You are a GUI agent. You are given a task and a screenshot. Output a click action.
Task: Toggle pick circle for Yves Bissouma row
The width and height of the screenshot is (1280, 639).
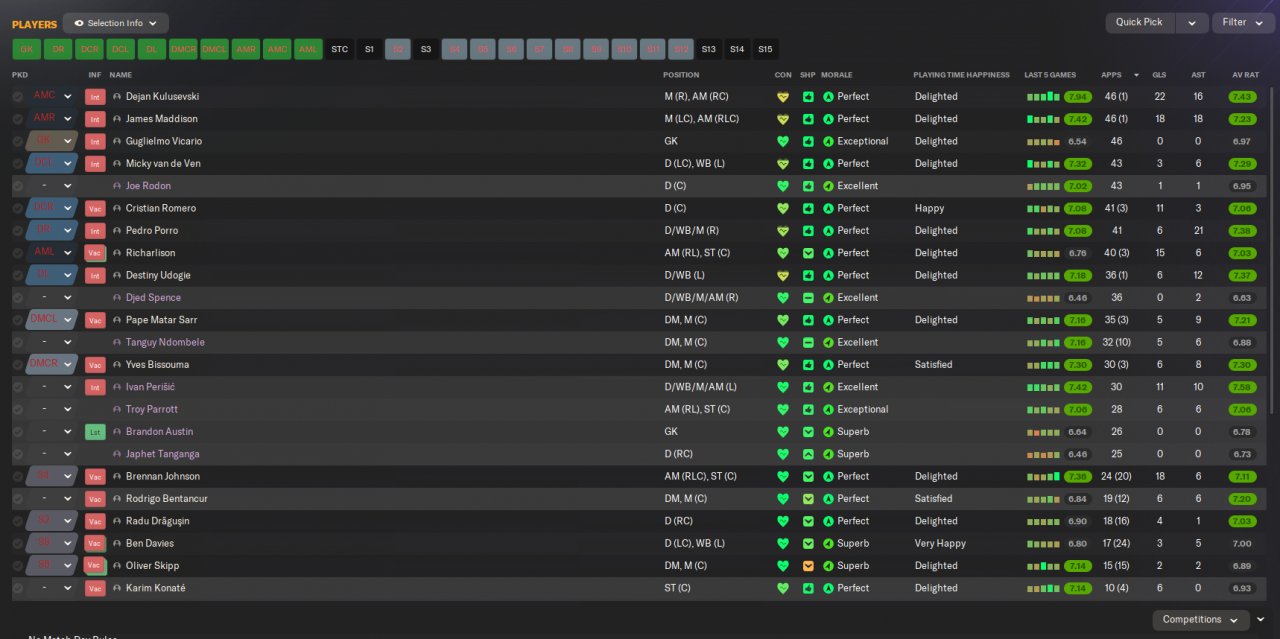click(x=18, y=365)
